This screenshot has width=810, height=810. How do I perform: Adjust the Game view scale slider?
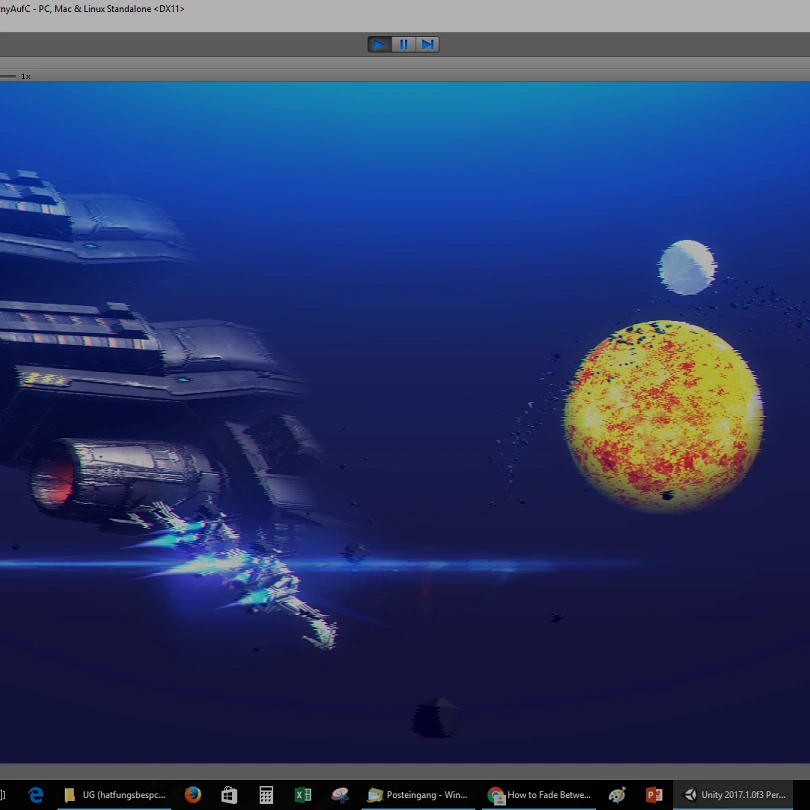coord(8,76)
